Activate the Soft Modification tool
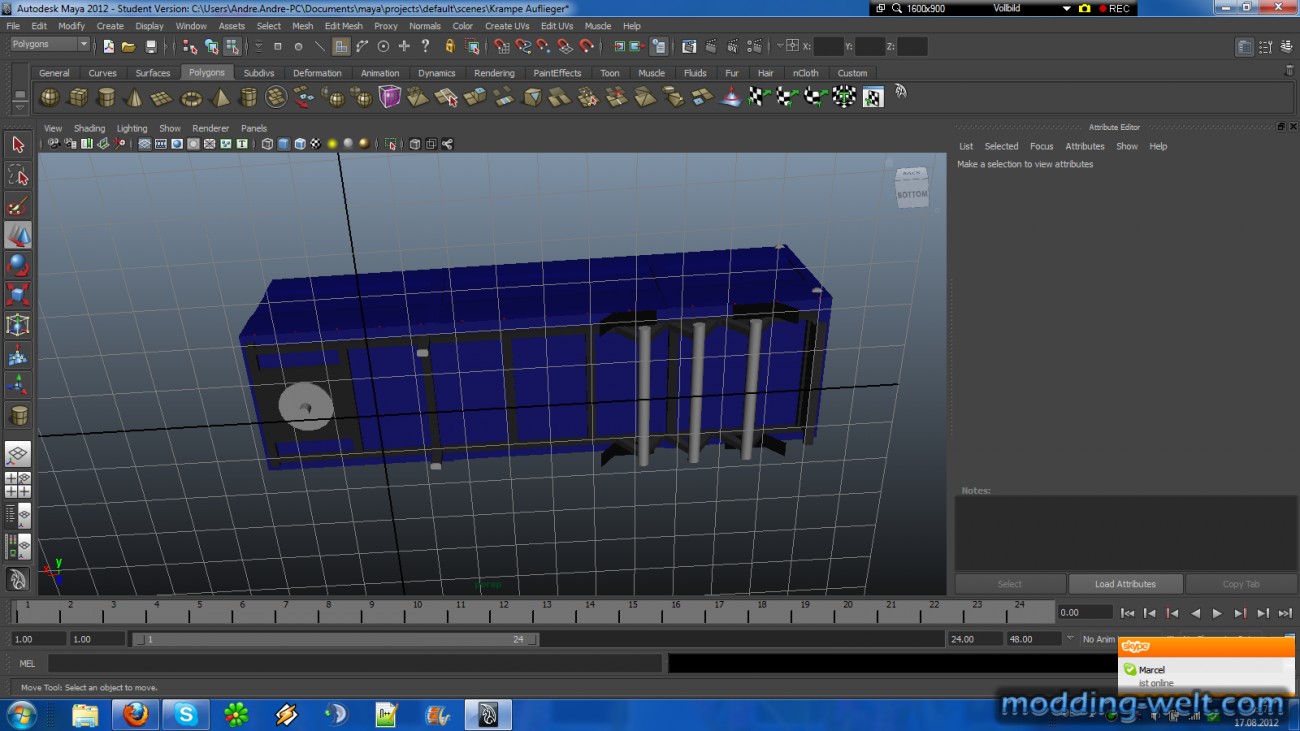 click(18, 355)
